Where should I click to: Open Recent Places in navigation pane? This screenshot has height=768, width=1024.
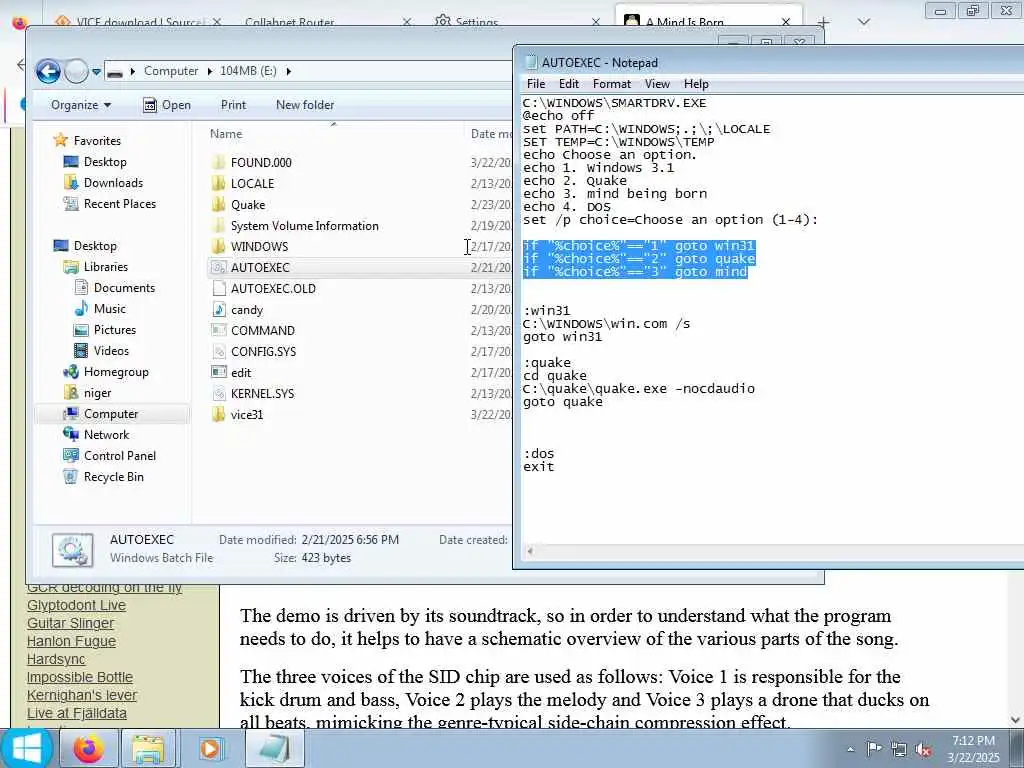[120, 204]
